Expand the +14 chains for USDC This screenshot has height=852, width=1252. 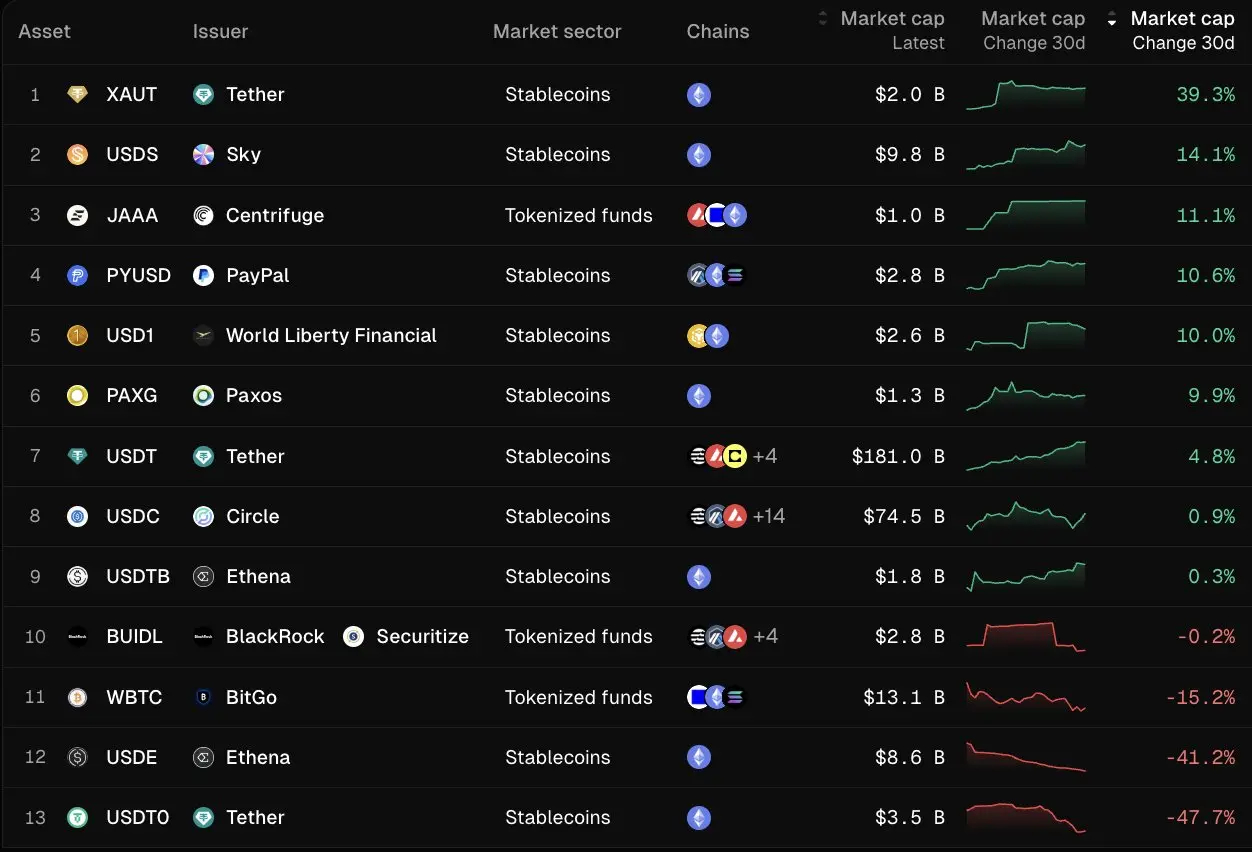[x=769, y=517]
